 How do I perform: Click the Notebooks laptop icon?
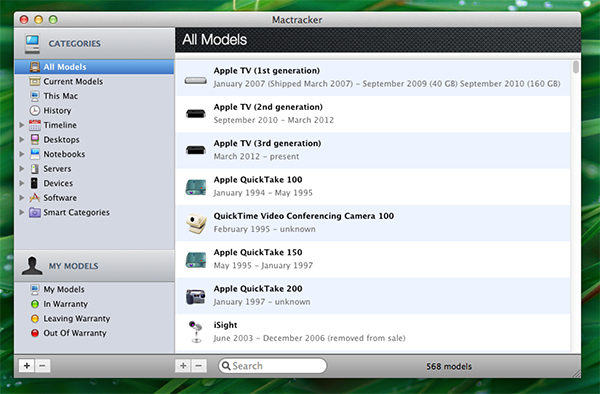click(x=35, y=154)
